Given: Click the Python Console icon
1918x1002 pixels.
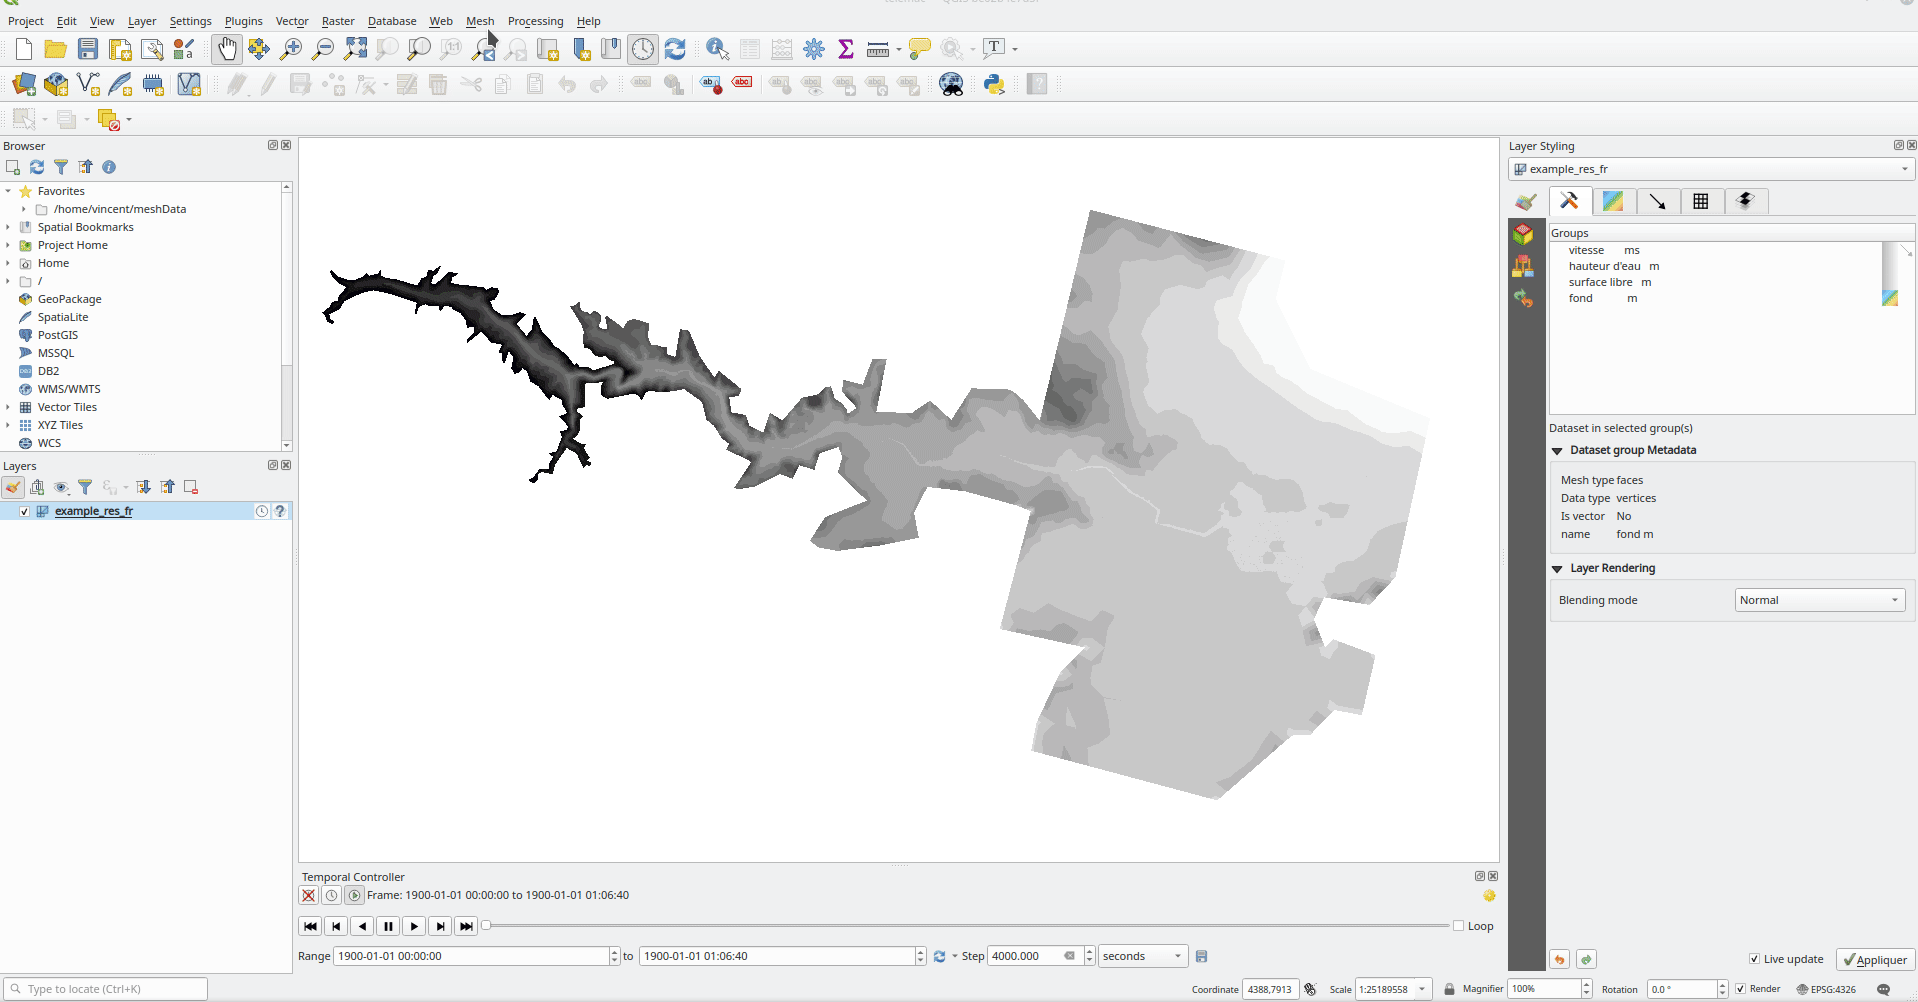Looking at the screenshot, I should [x=994, y=85].
